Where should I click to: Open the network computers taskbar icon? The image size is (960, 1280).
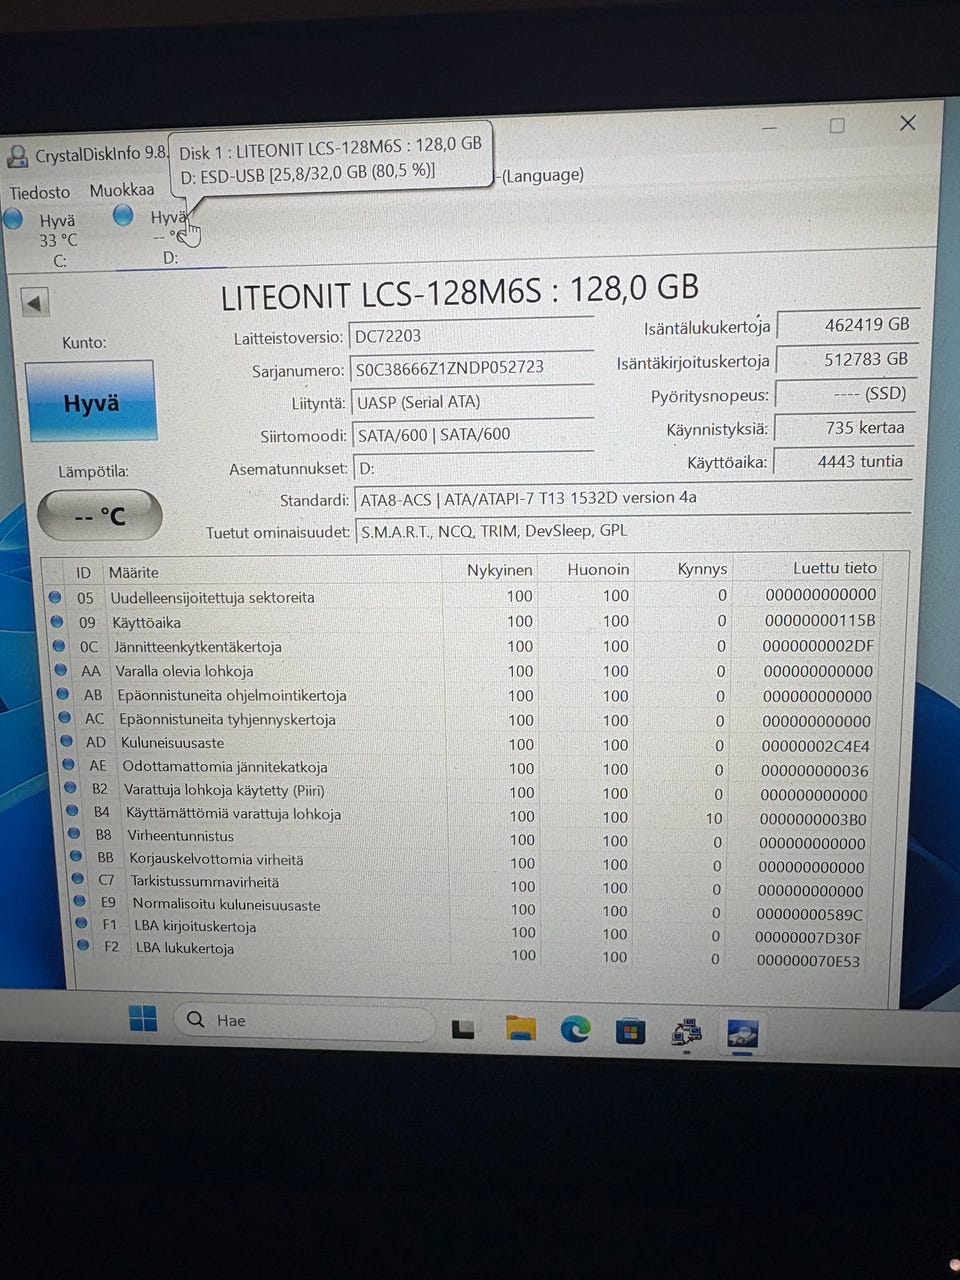pyautogui.click(x=687, y=1033)
